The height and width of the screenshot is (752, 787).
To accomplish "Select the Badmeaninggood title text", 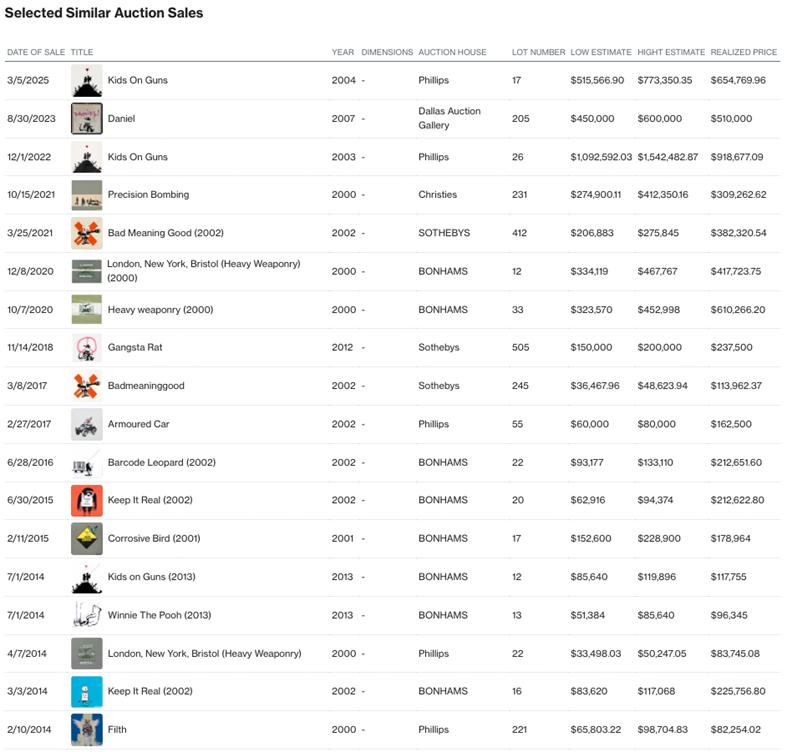I will pos(146,386).
